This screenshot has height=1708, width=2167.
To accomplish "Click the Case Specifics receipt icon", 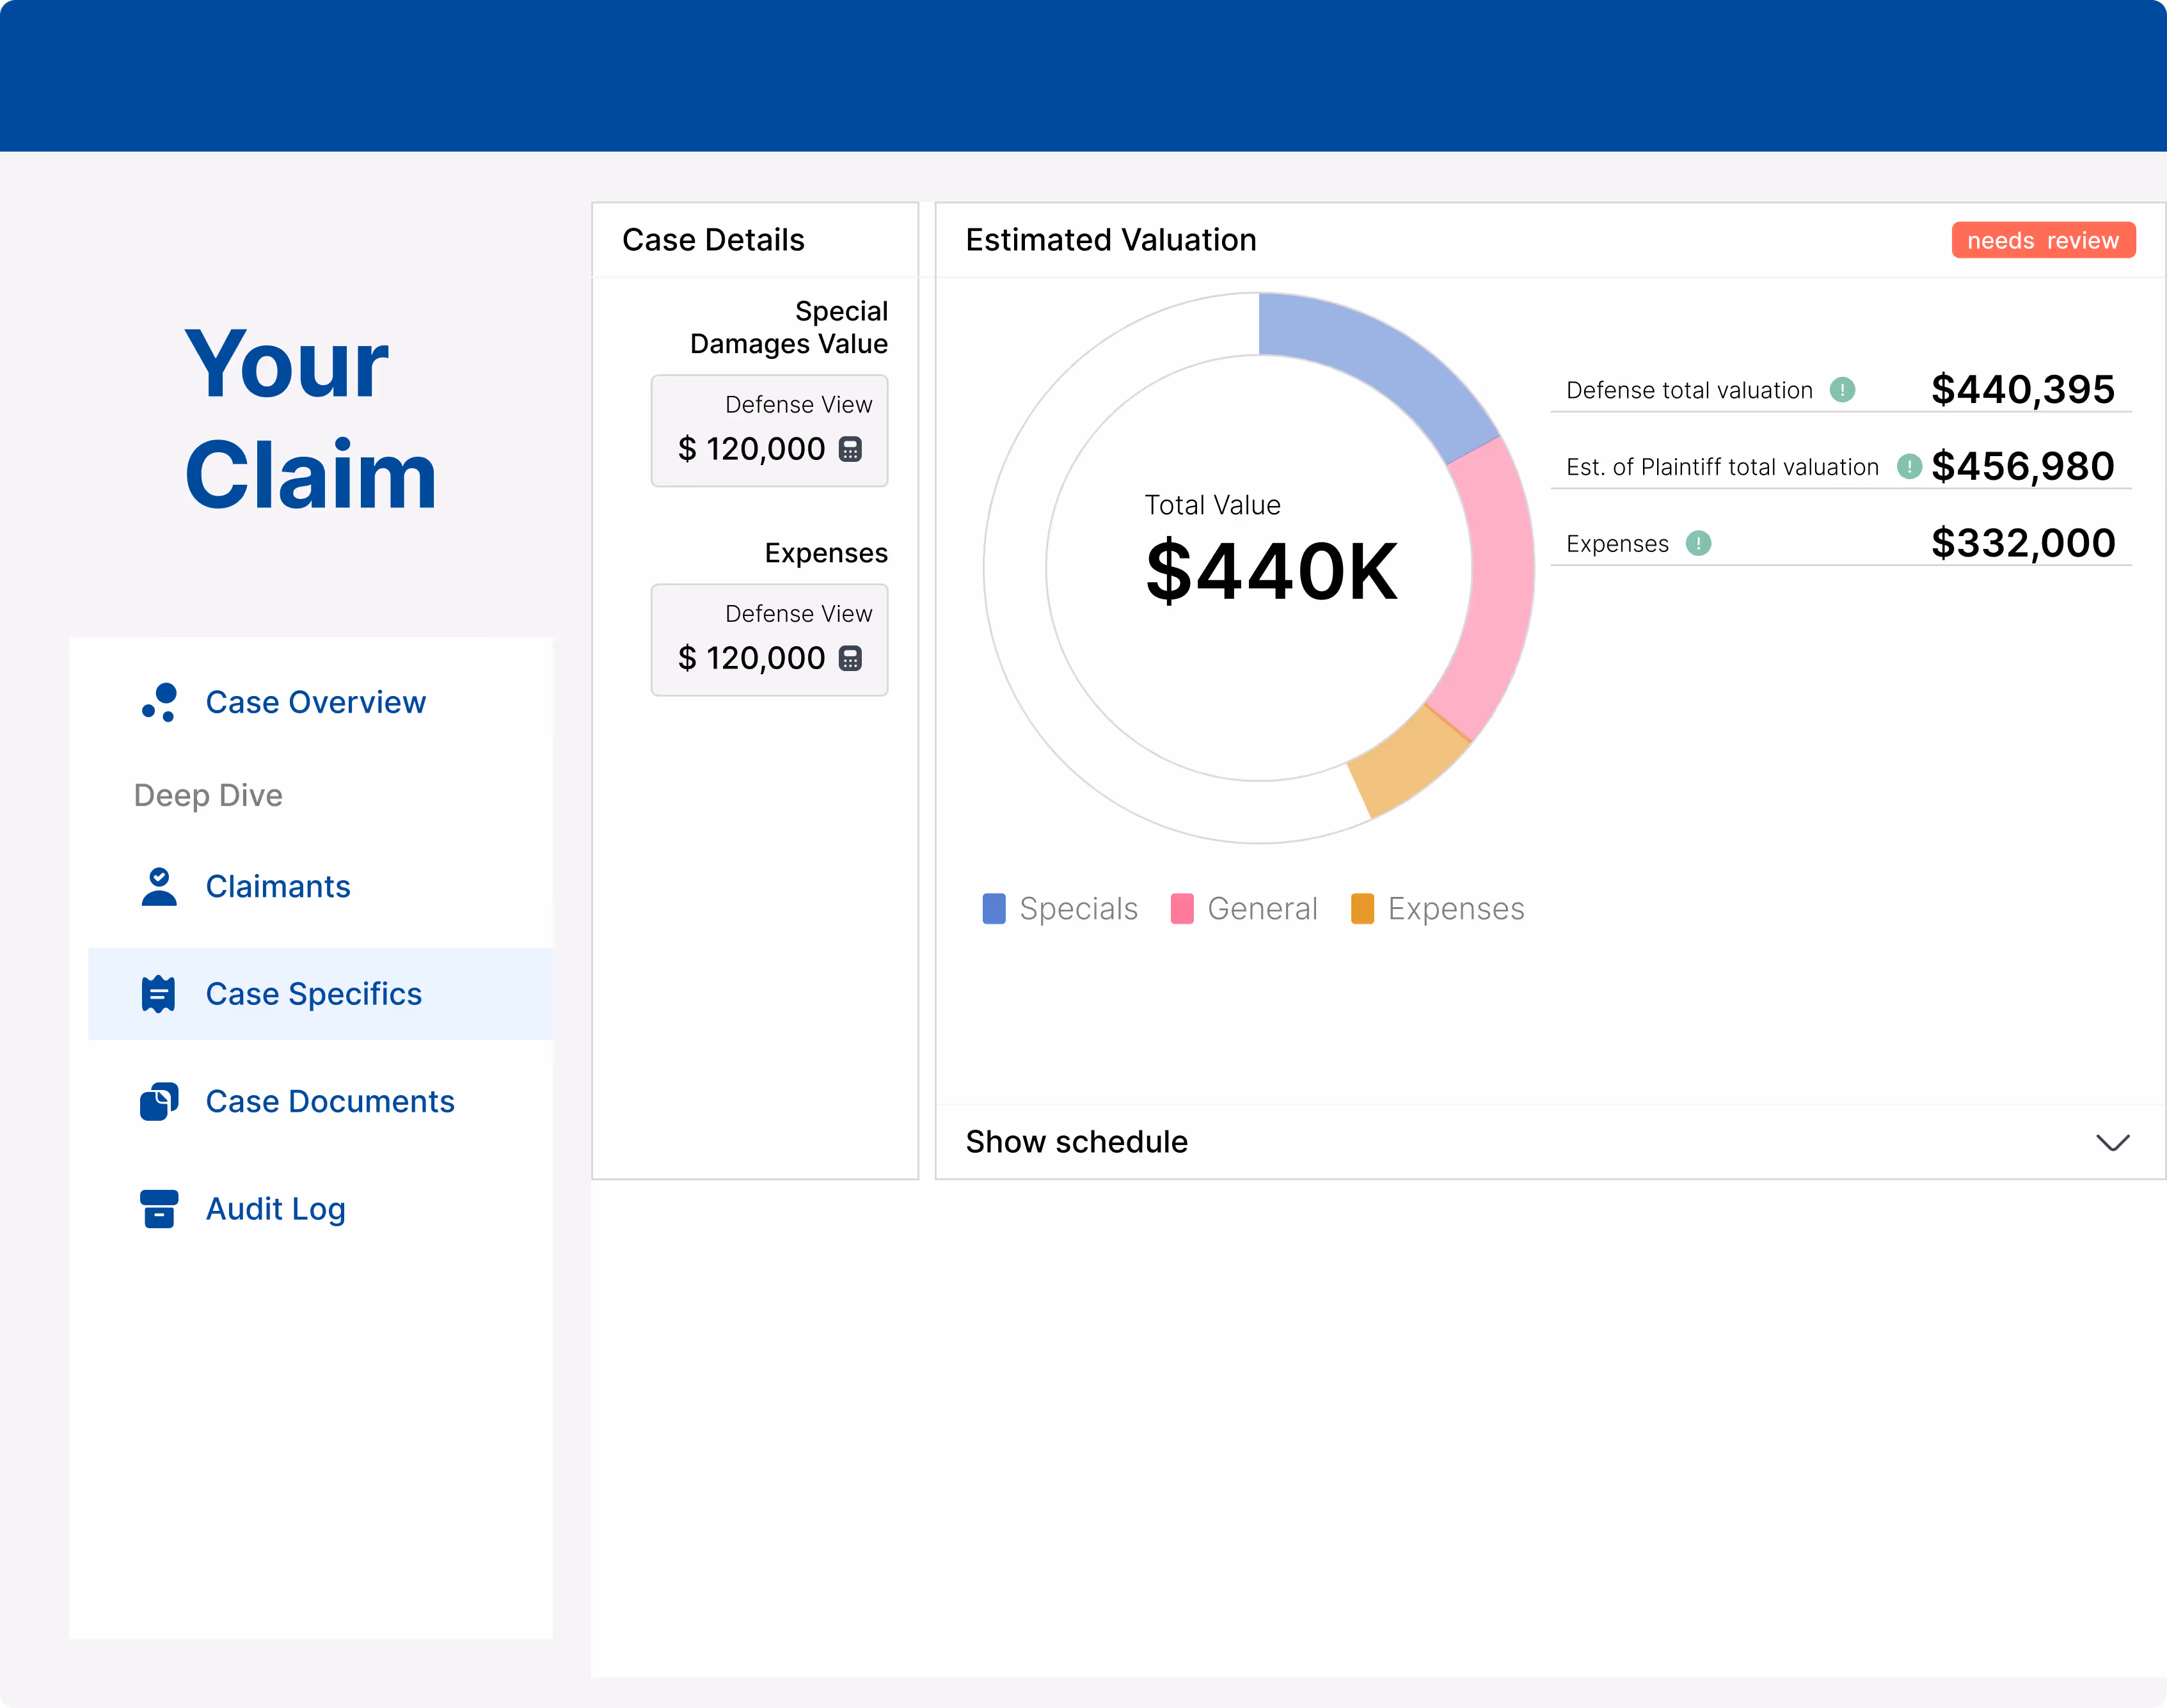I will (159, 994).
